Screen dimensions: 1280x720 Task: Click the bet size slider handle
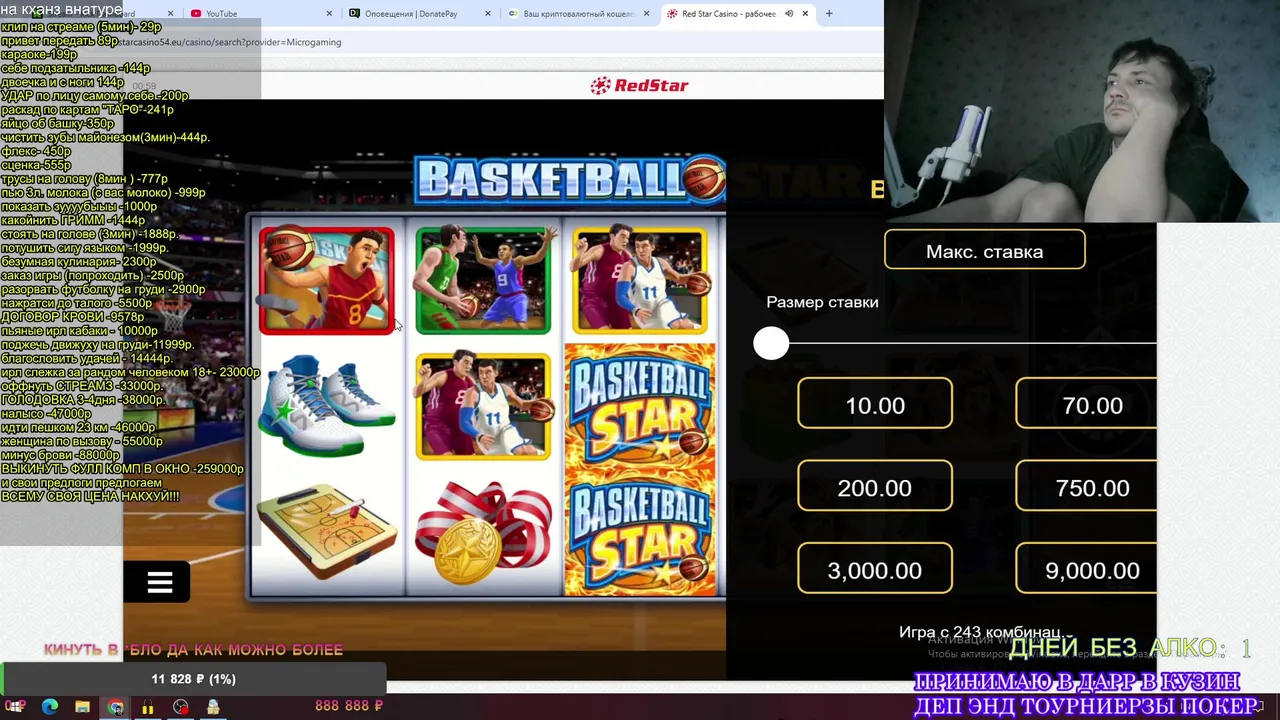point(771,344)
